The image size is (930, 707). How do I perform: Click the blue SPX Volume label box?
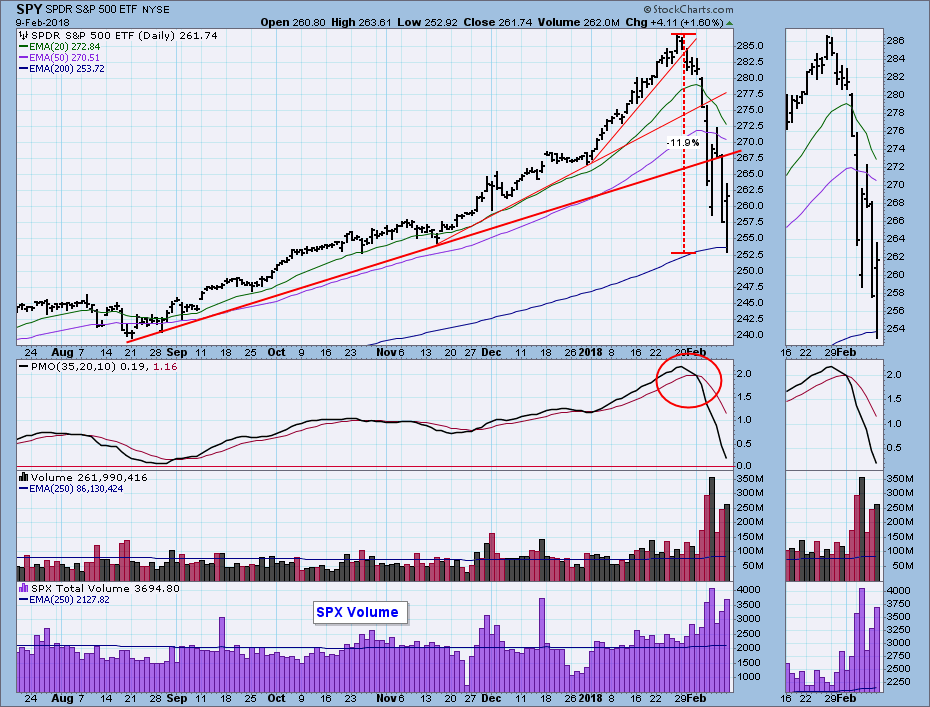pyautogui.click(x=360, y=613)
